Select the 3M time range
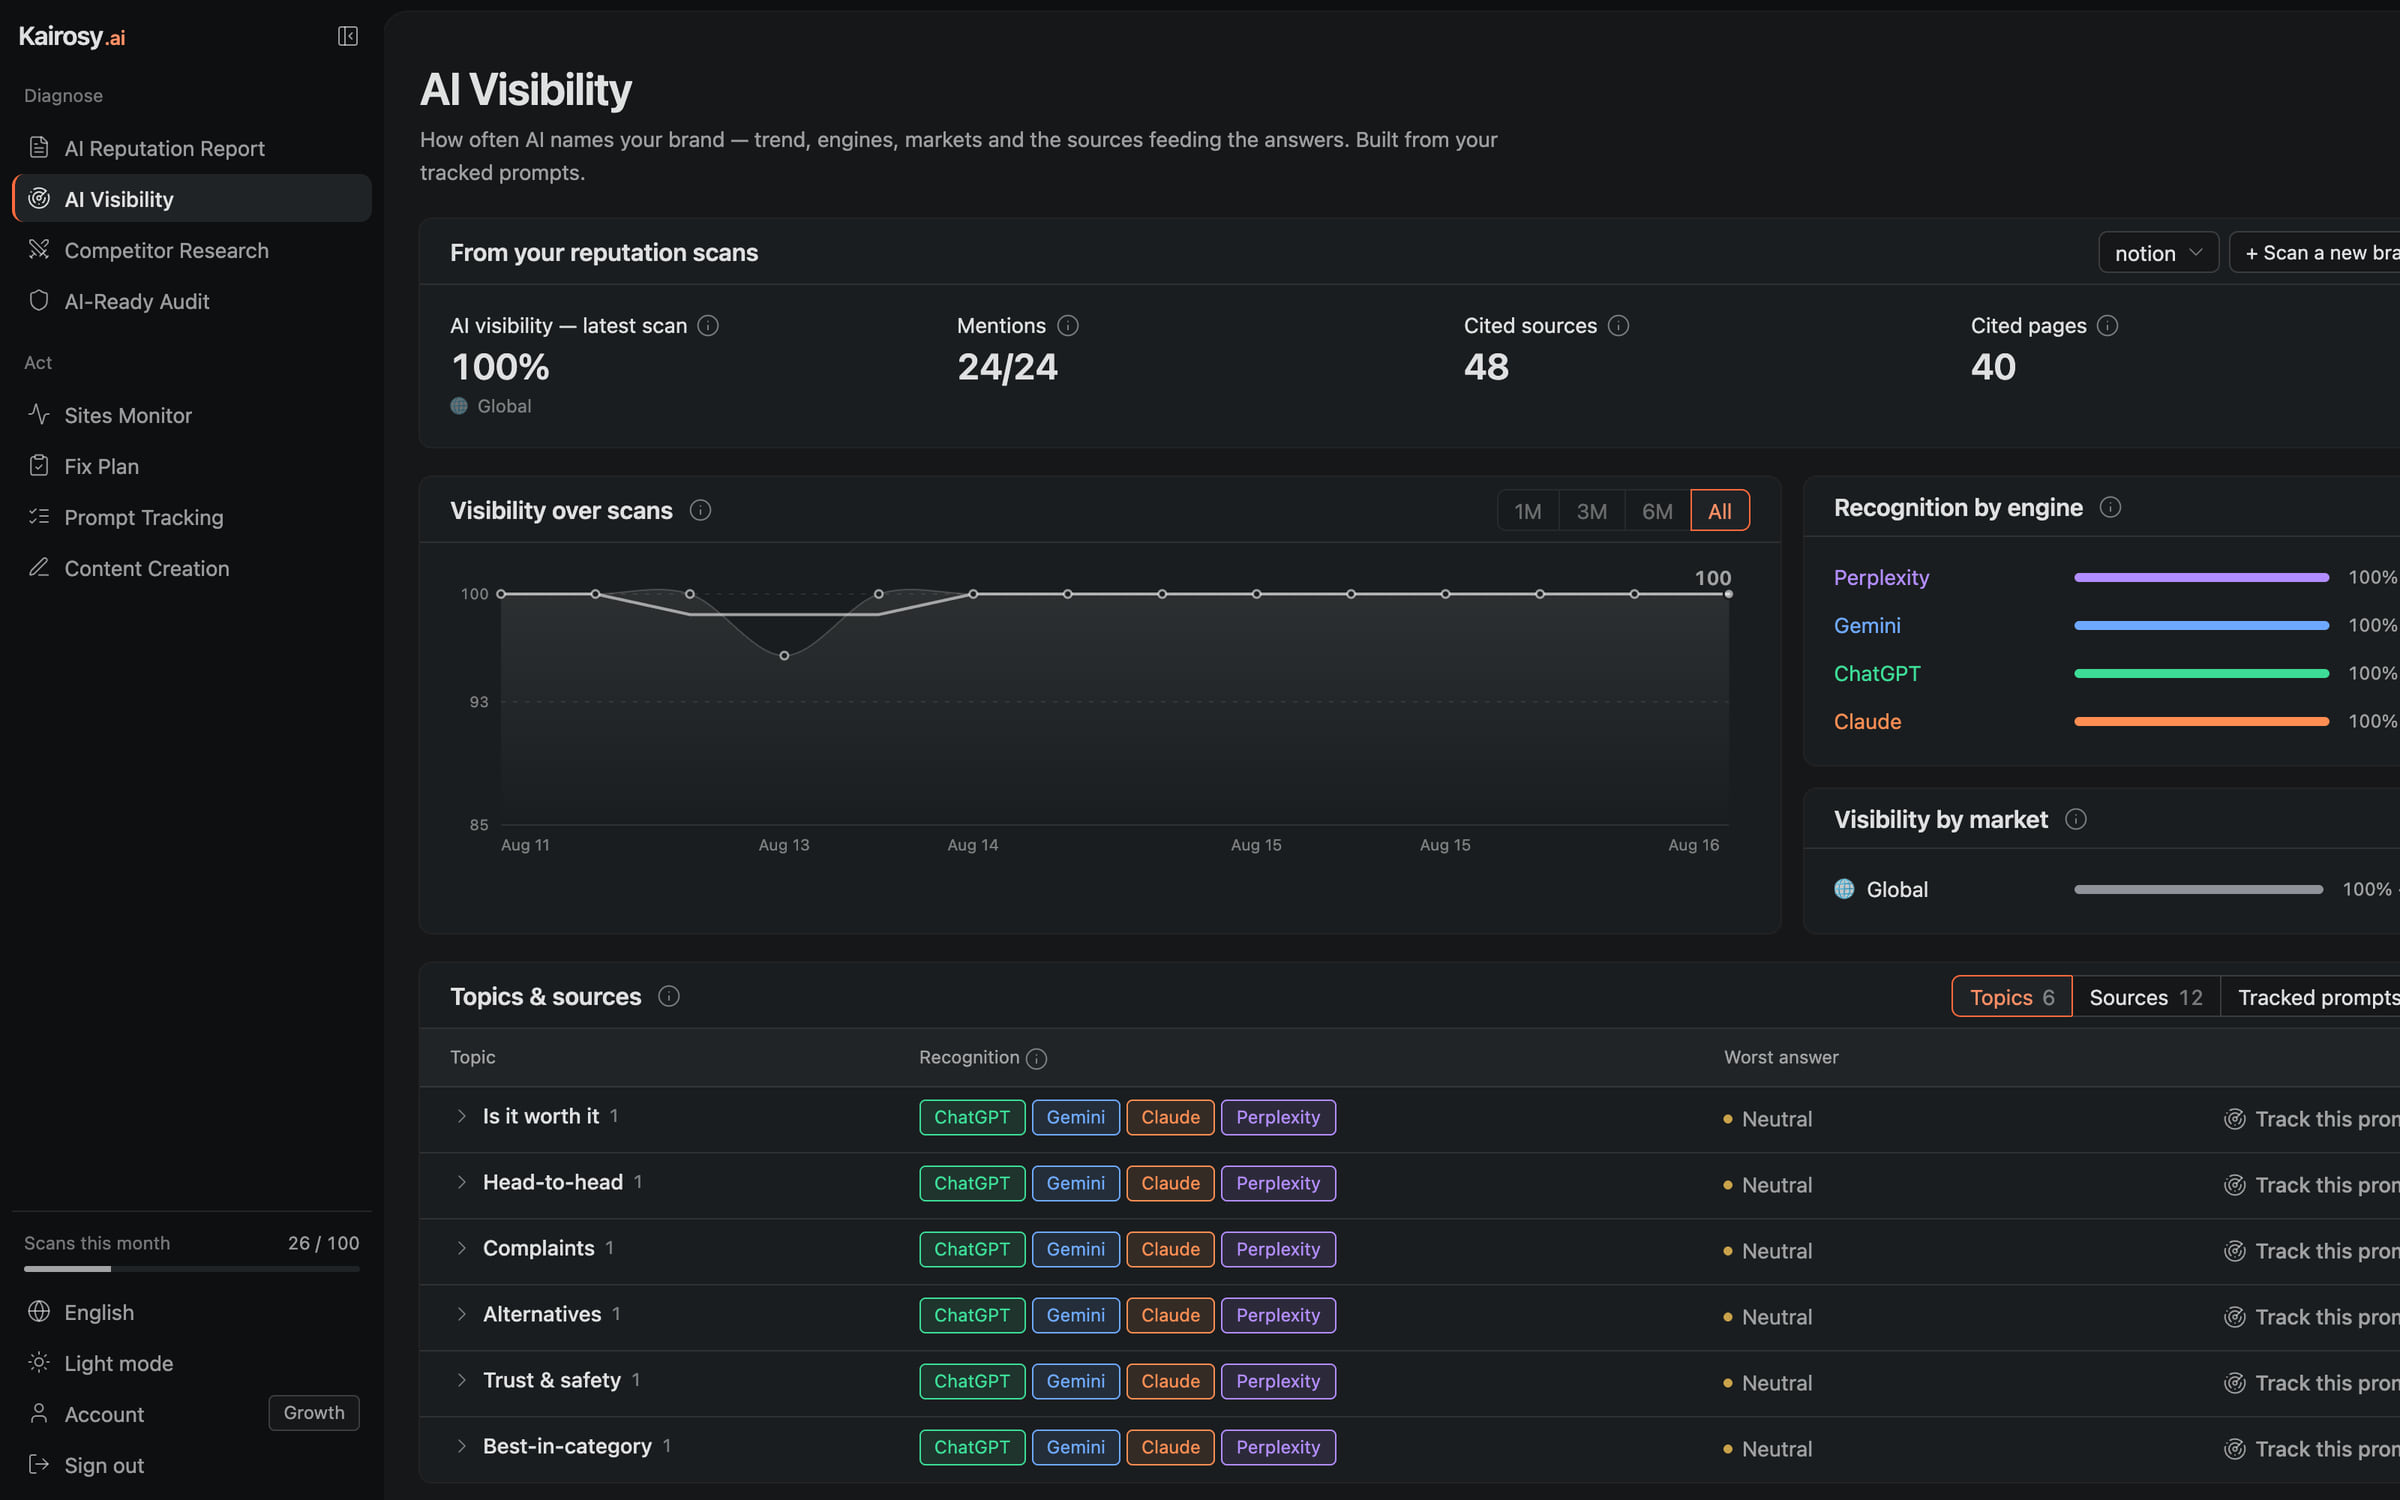The image size is (2400, 1500). pyautogui.click(x=1592, y=511)
